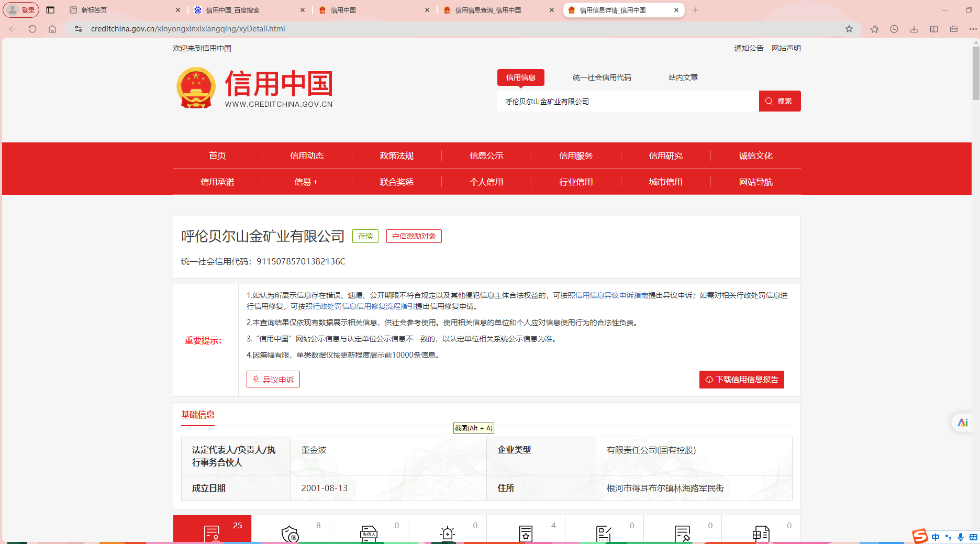This screenshot has height=544, width=980.
Task: Open the 通知公告 link
Action: point(749,48)
